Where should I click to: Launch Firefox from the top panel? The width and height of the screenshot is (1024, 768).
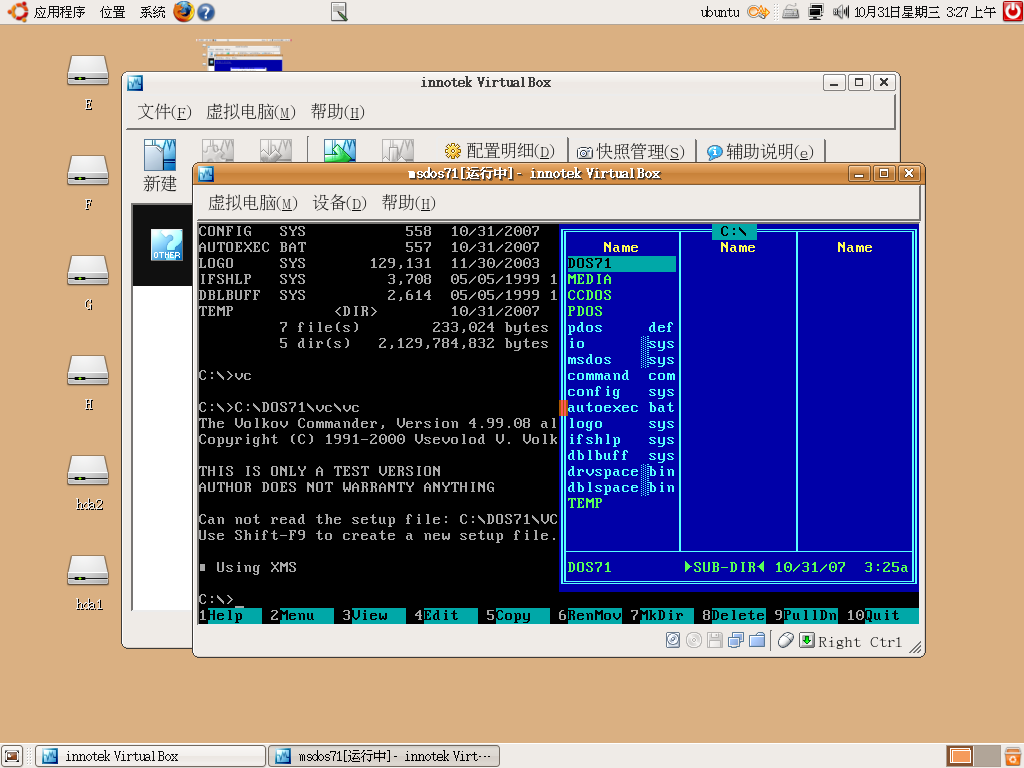click(184, 11)
